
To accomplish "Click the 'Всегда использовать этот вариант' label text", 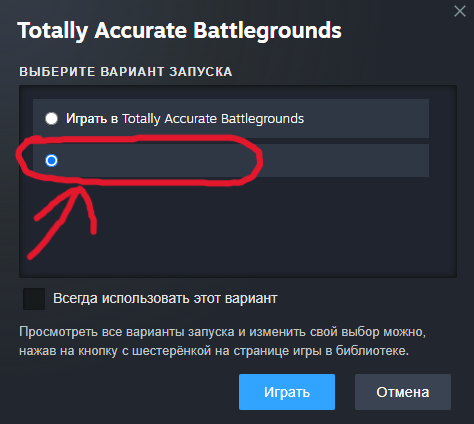I will click(x=165, y=298).
